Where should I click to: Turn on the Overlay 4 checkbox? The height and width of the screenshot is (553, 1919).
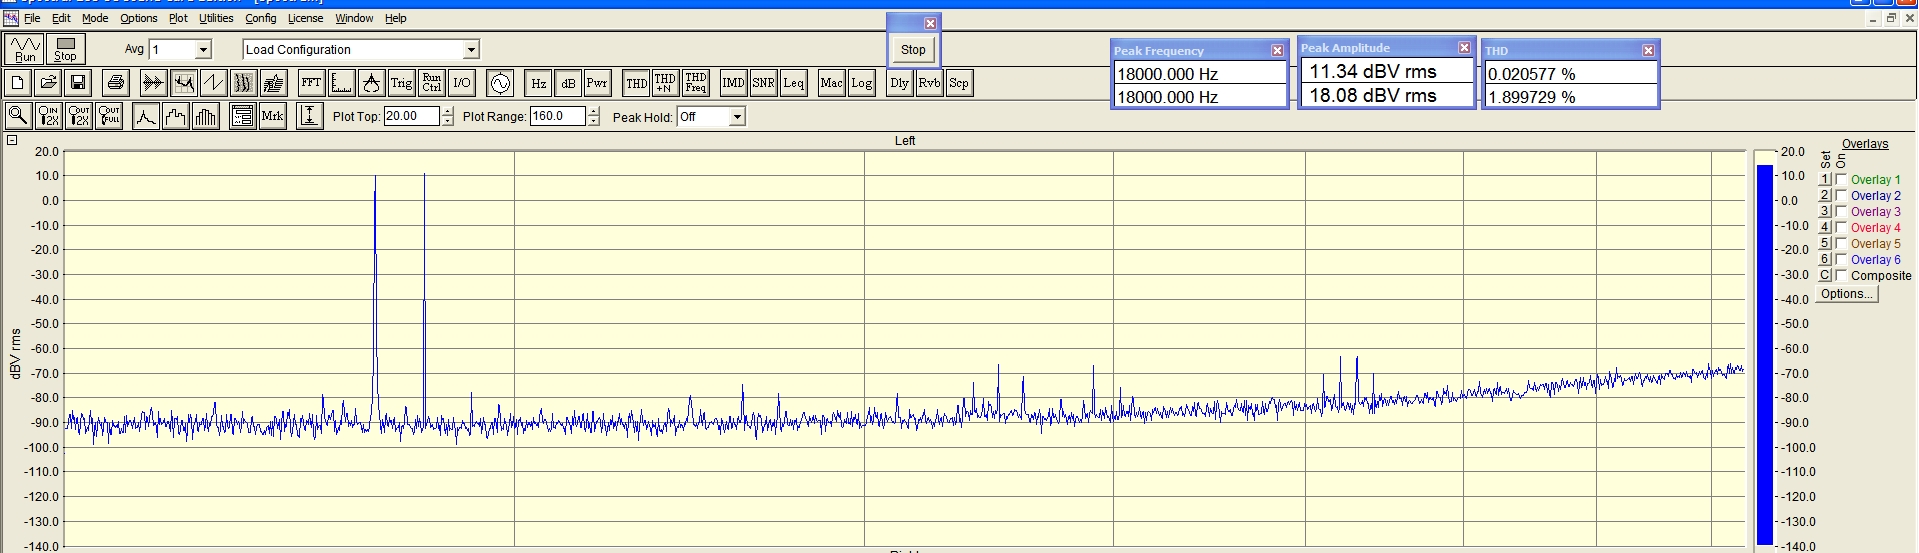tap(1841, 228)
